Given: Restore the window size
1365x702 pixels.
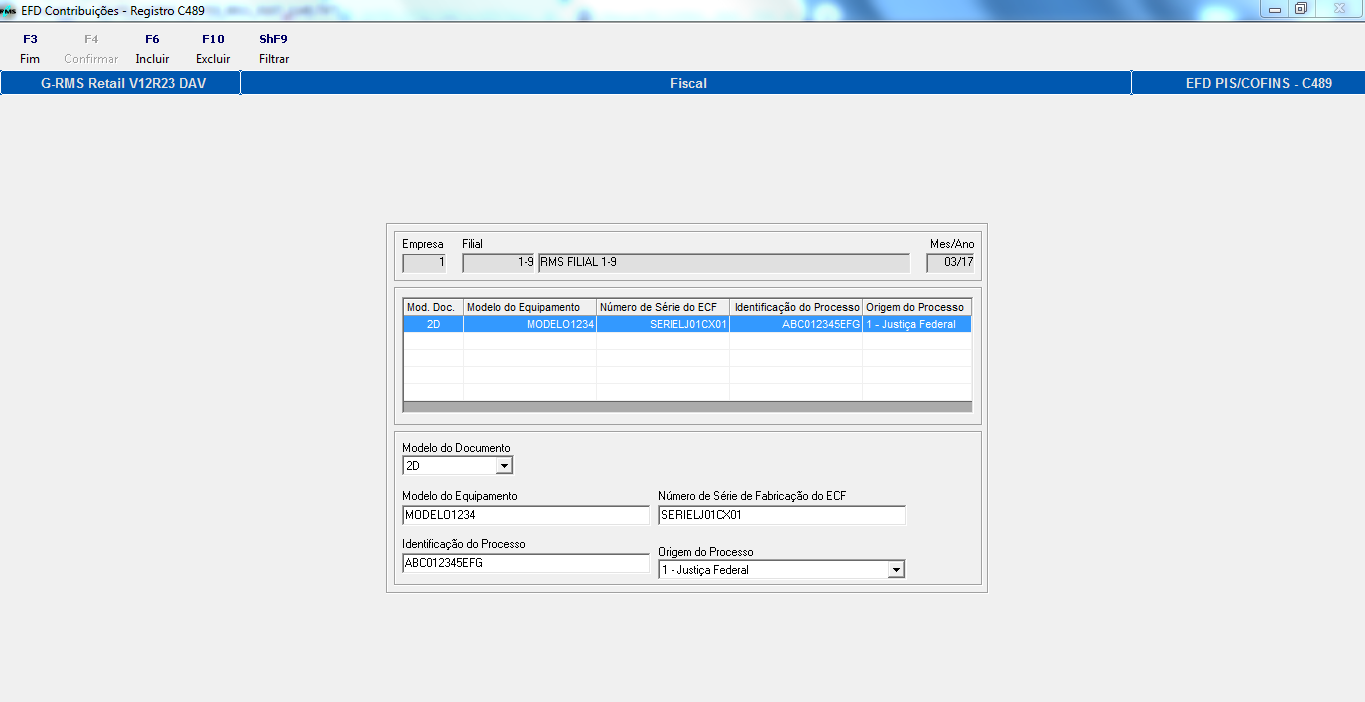Looking at the screenshot, I should pyautogui.click(x=1301, y=9).
